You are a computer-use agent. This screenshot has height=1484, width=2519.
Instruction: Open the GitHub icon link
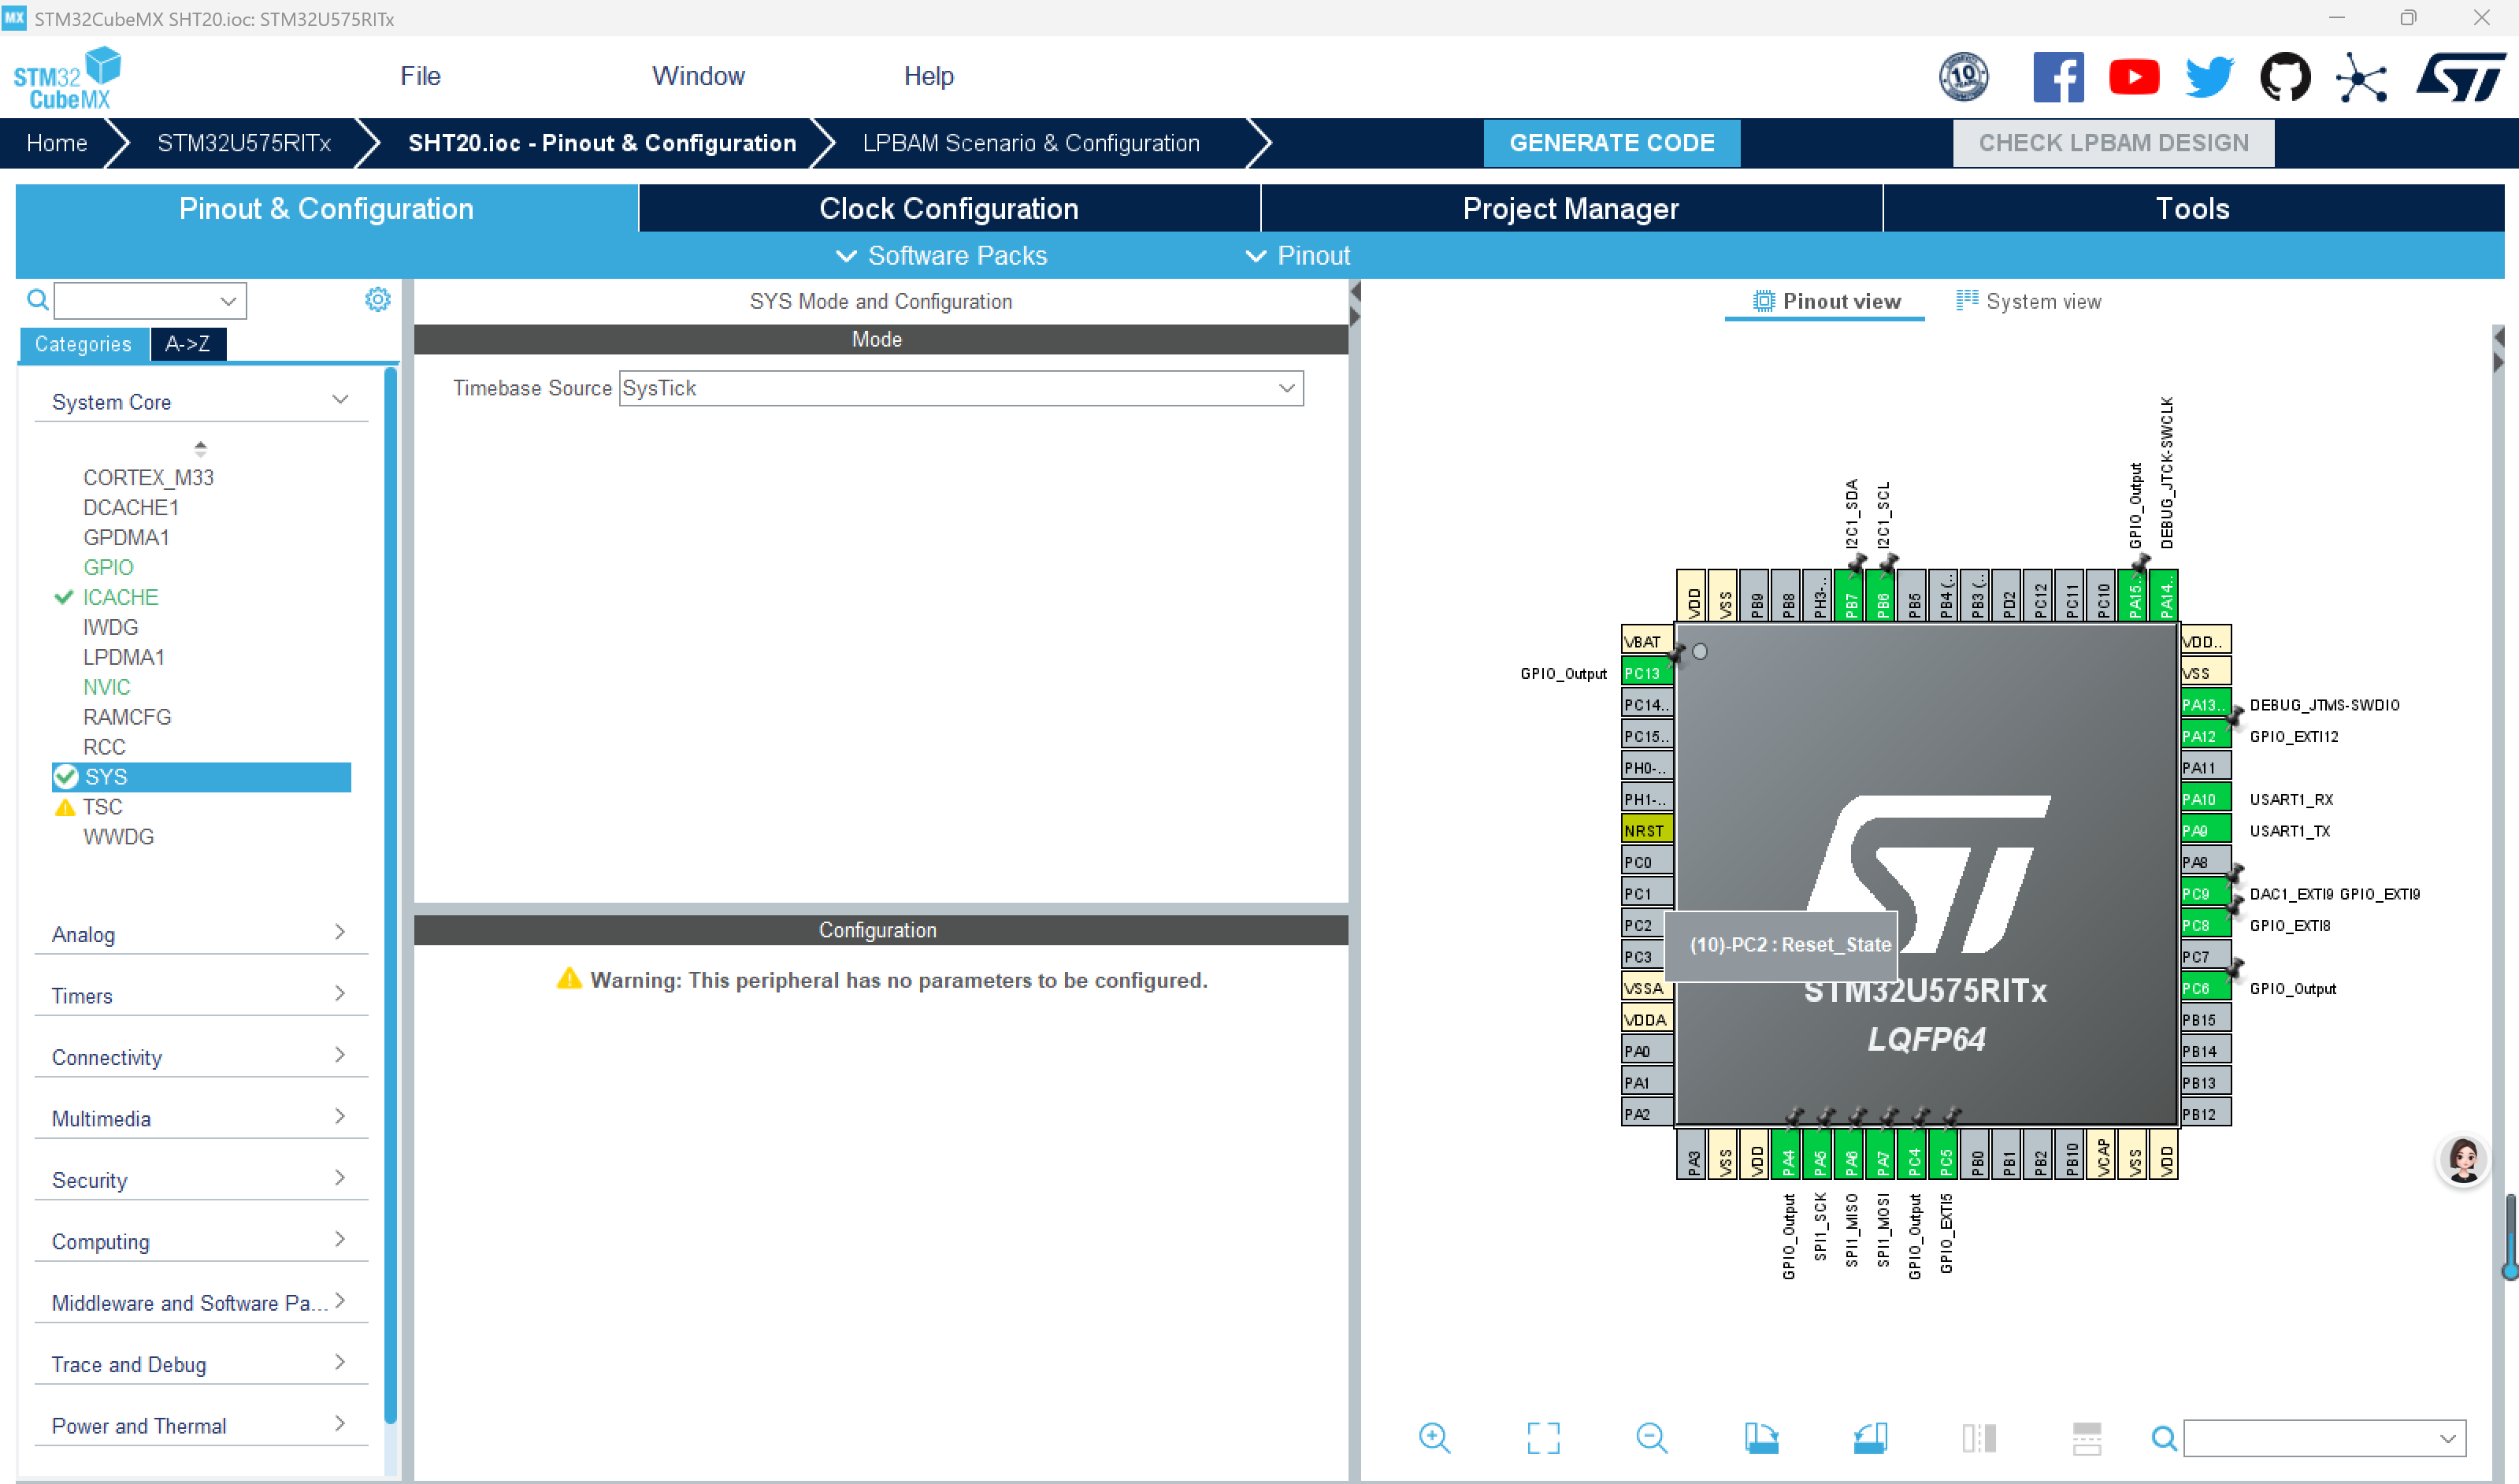pyautogui.click(x=2285, y=77)
